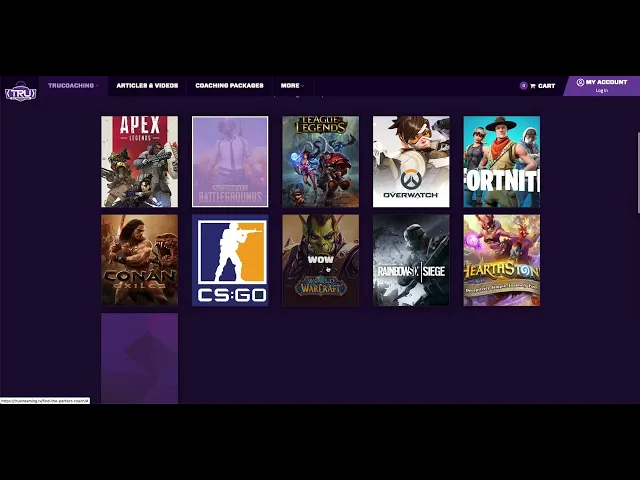
Task: Click the cart item count badge
Action: pyautogui.click(x=523, y=86)
